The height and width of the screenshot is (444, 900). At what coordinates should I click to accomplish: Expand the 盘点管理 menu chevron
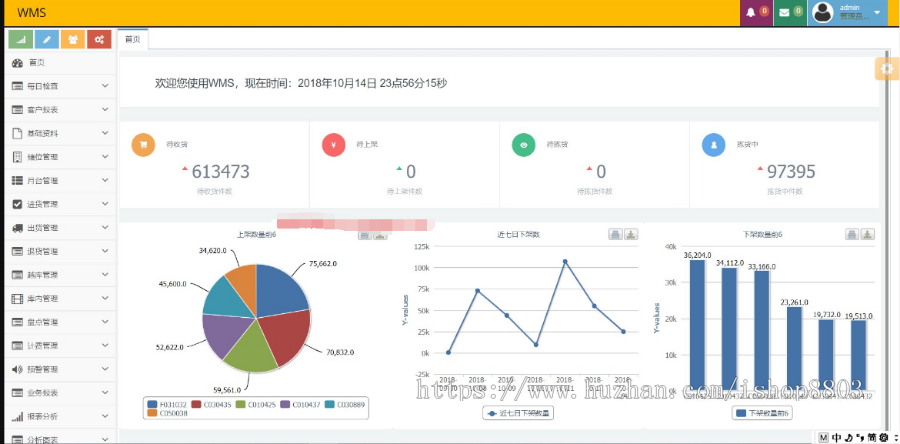(x=105, y=321)
